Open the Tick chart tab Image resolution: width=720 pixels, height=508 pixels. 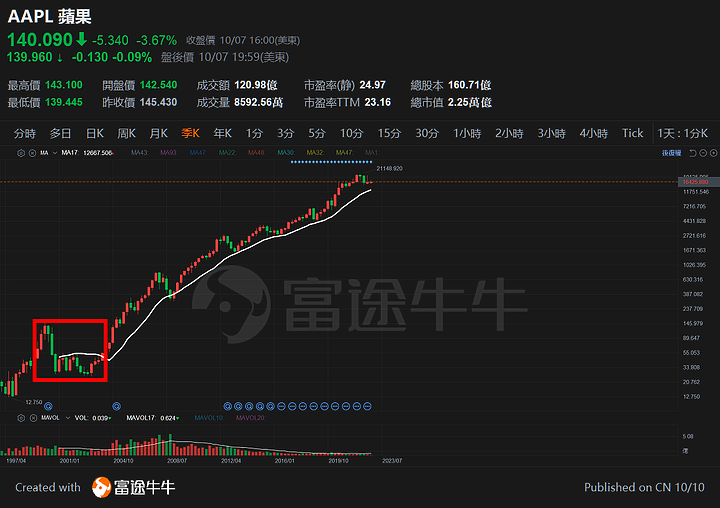point(632,133)
